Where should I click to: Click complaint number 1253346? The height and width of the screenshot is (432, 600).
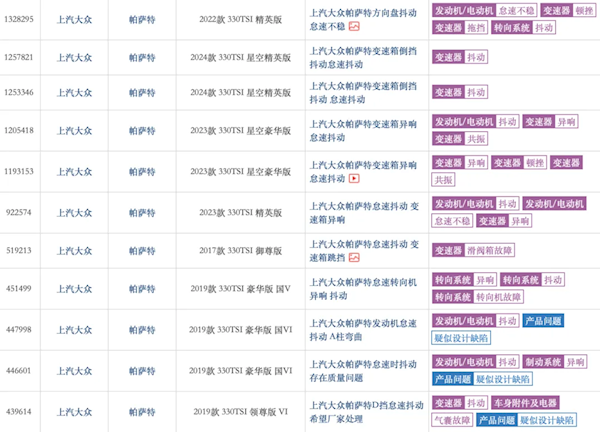point(19,92)
